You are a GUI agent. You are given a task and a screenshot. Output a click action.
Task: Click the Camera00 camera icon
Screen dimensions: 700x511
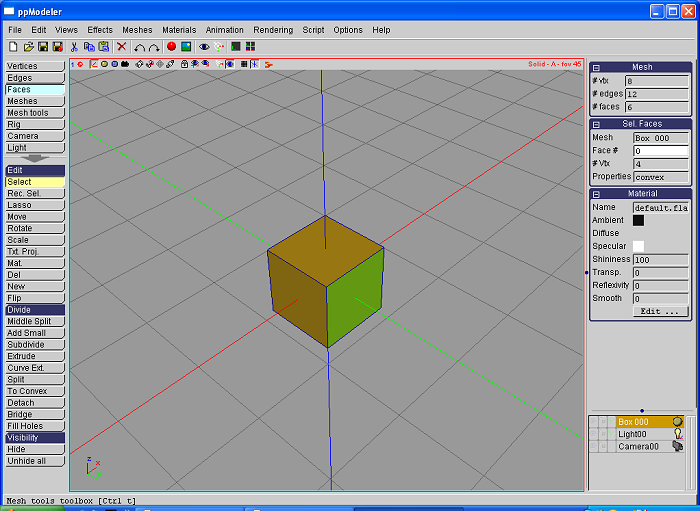click(x=678, y=446)
